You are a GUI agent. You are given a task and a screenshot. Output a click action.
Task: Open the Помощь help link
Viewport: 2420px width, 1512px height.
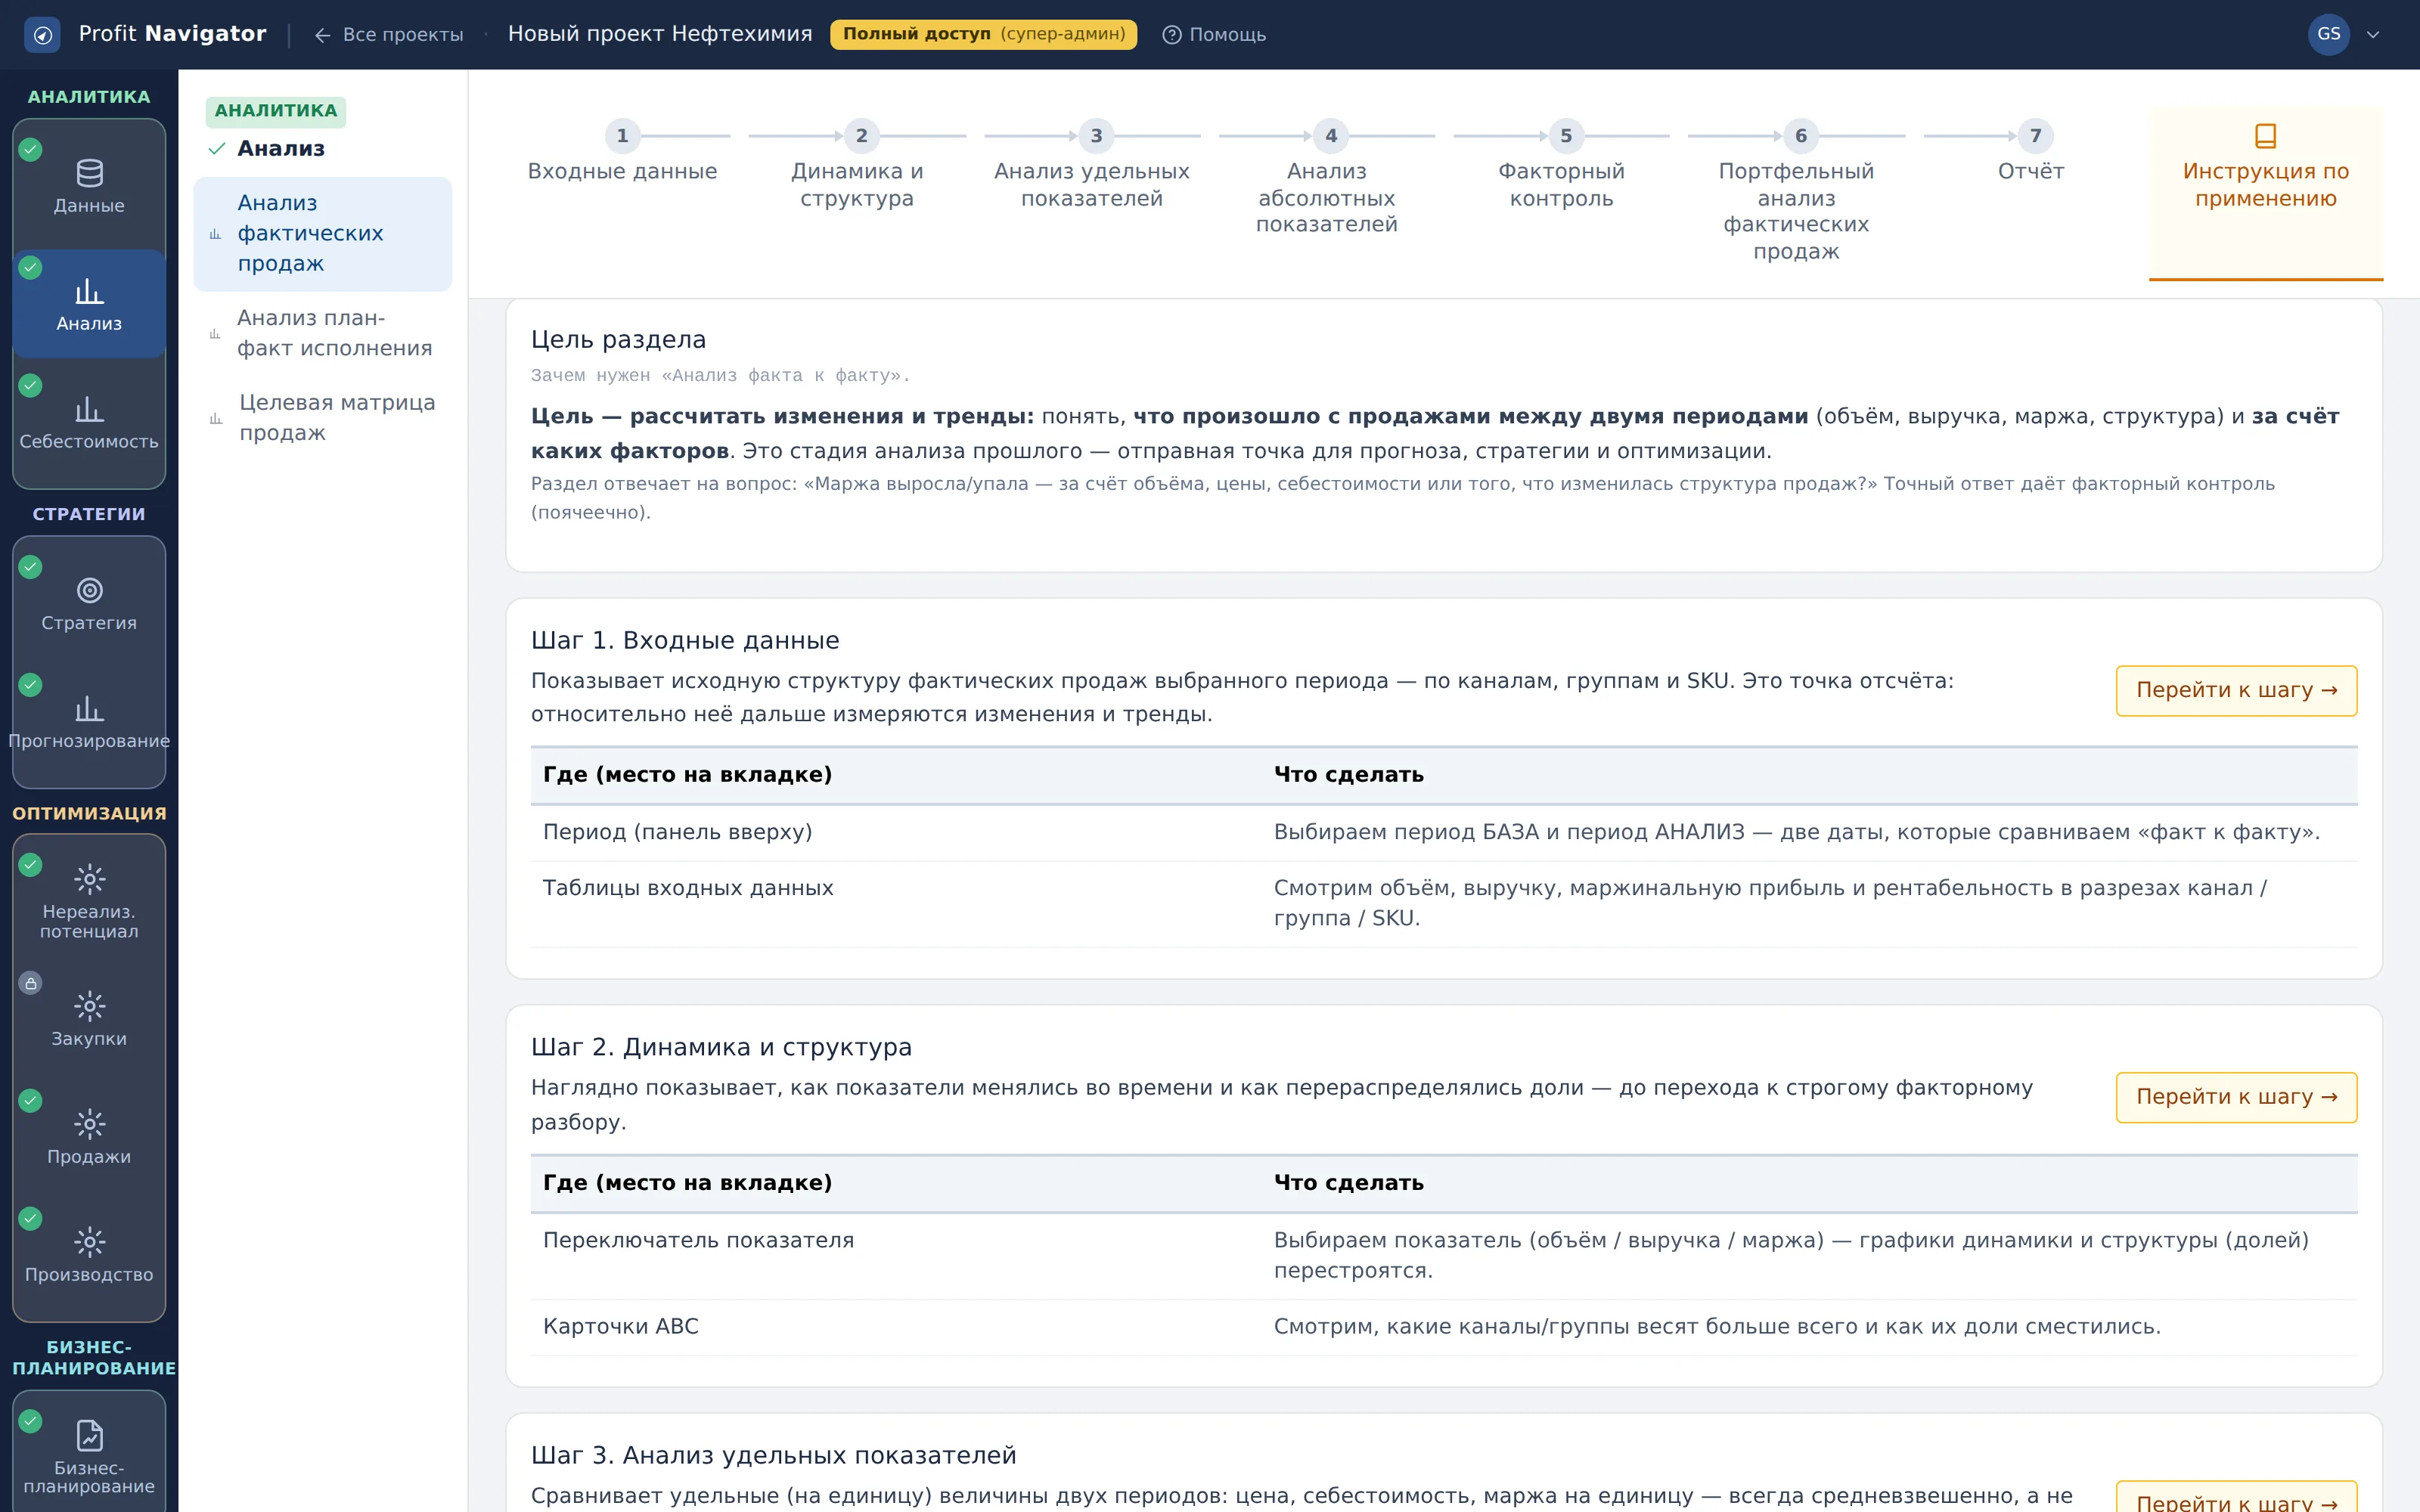click(1214, 35)
